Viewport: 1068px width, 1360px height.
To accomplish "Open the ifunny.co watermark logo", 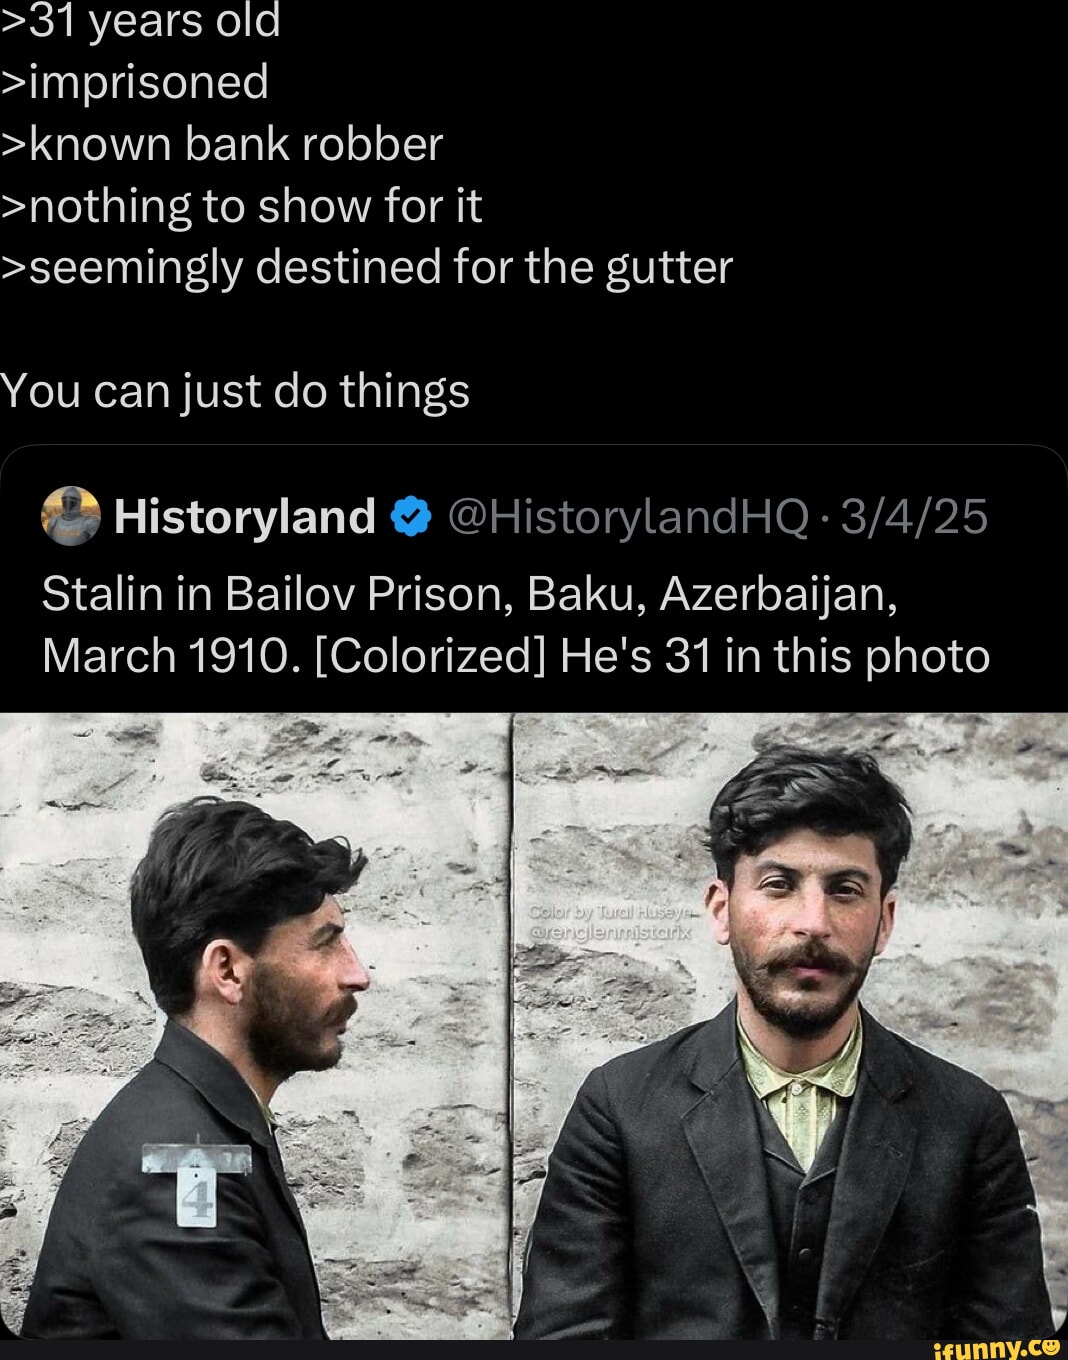I will (x=996, y=1347).
